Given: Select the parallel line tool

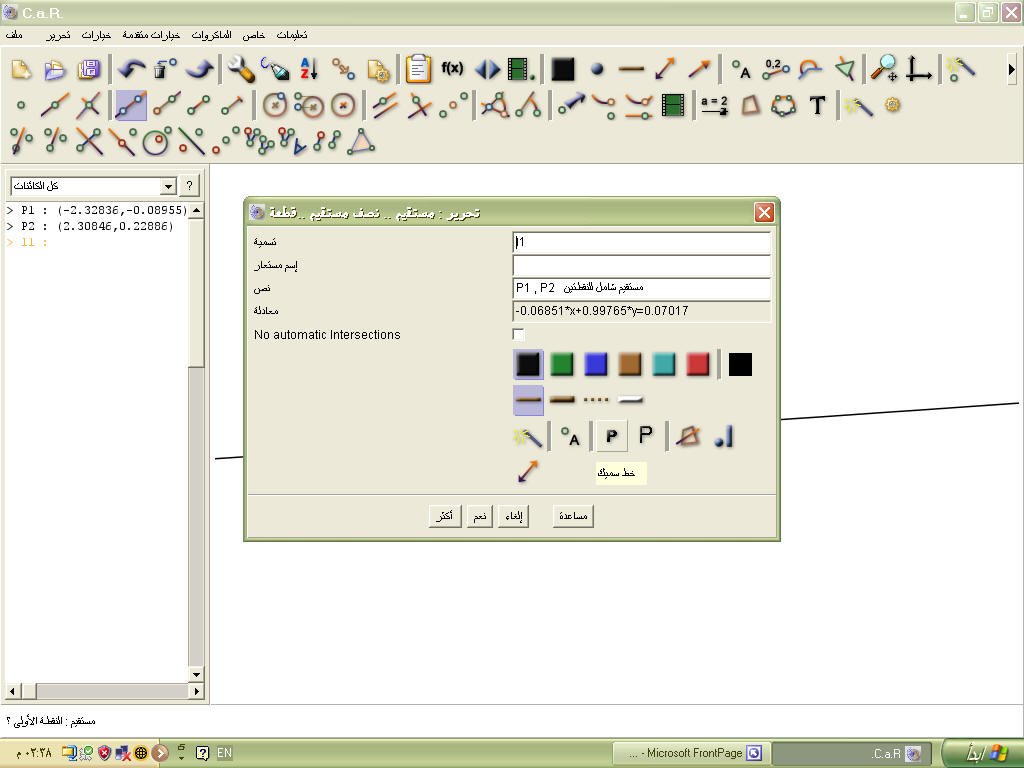Looking at the screenshot, I should (x=385, y=105).
